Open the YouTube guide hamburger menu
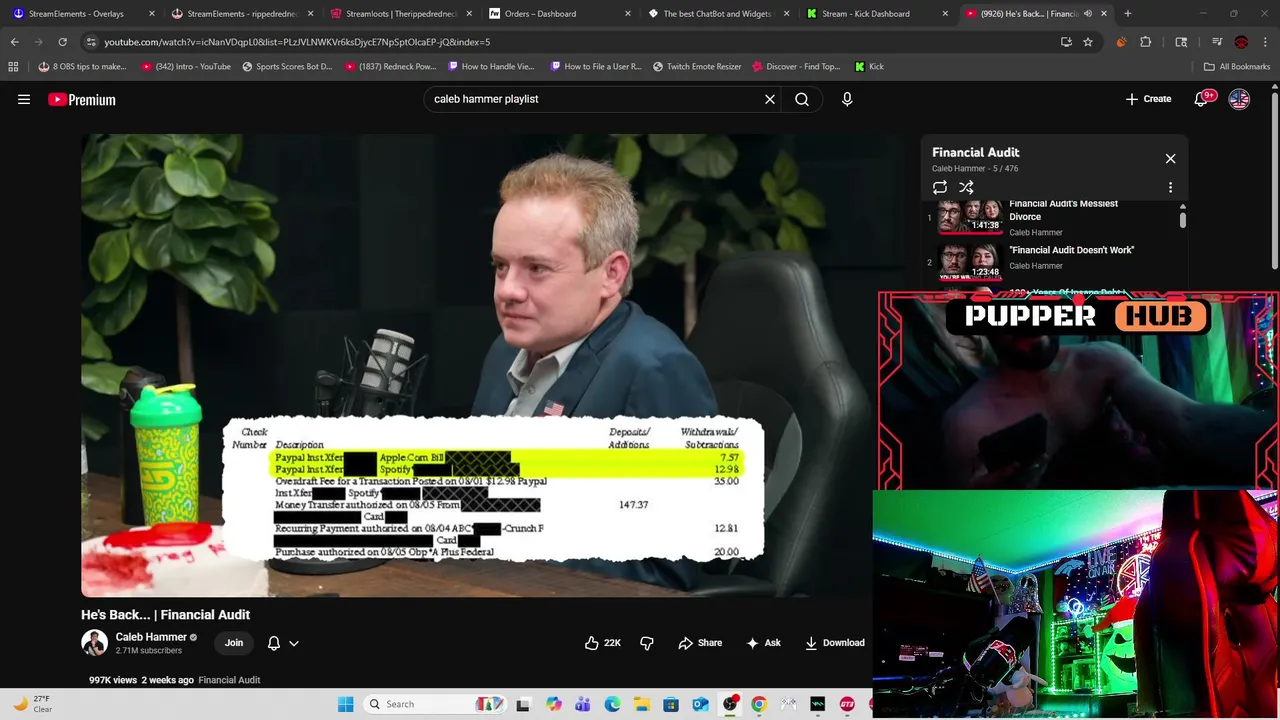The height and width of the screenshot is (720, 1280). tap(24, 99)
